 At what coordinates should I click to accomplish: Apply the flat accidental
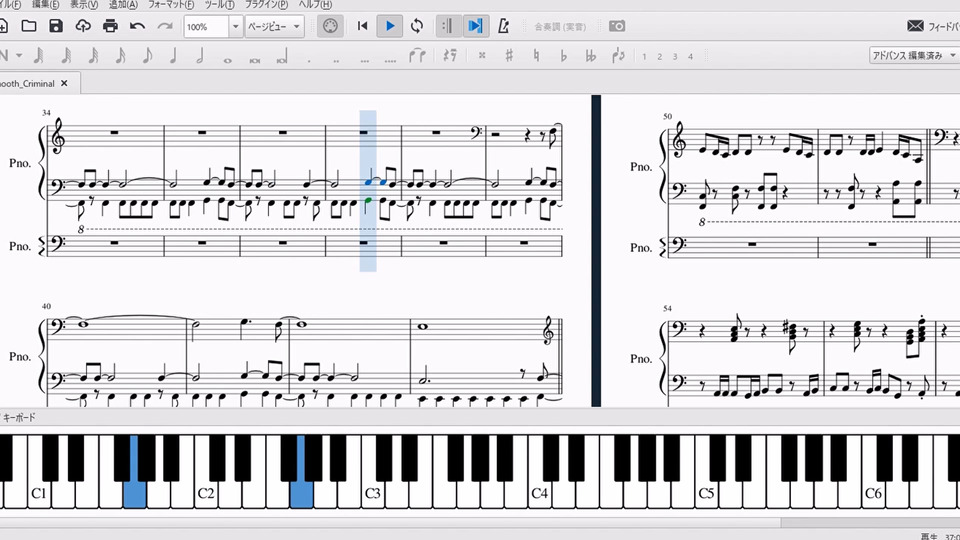point(563,56)
